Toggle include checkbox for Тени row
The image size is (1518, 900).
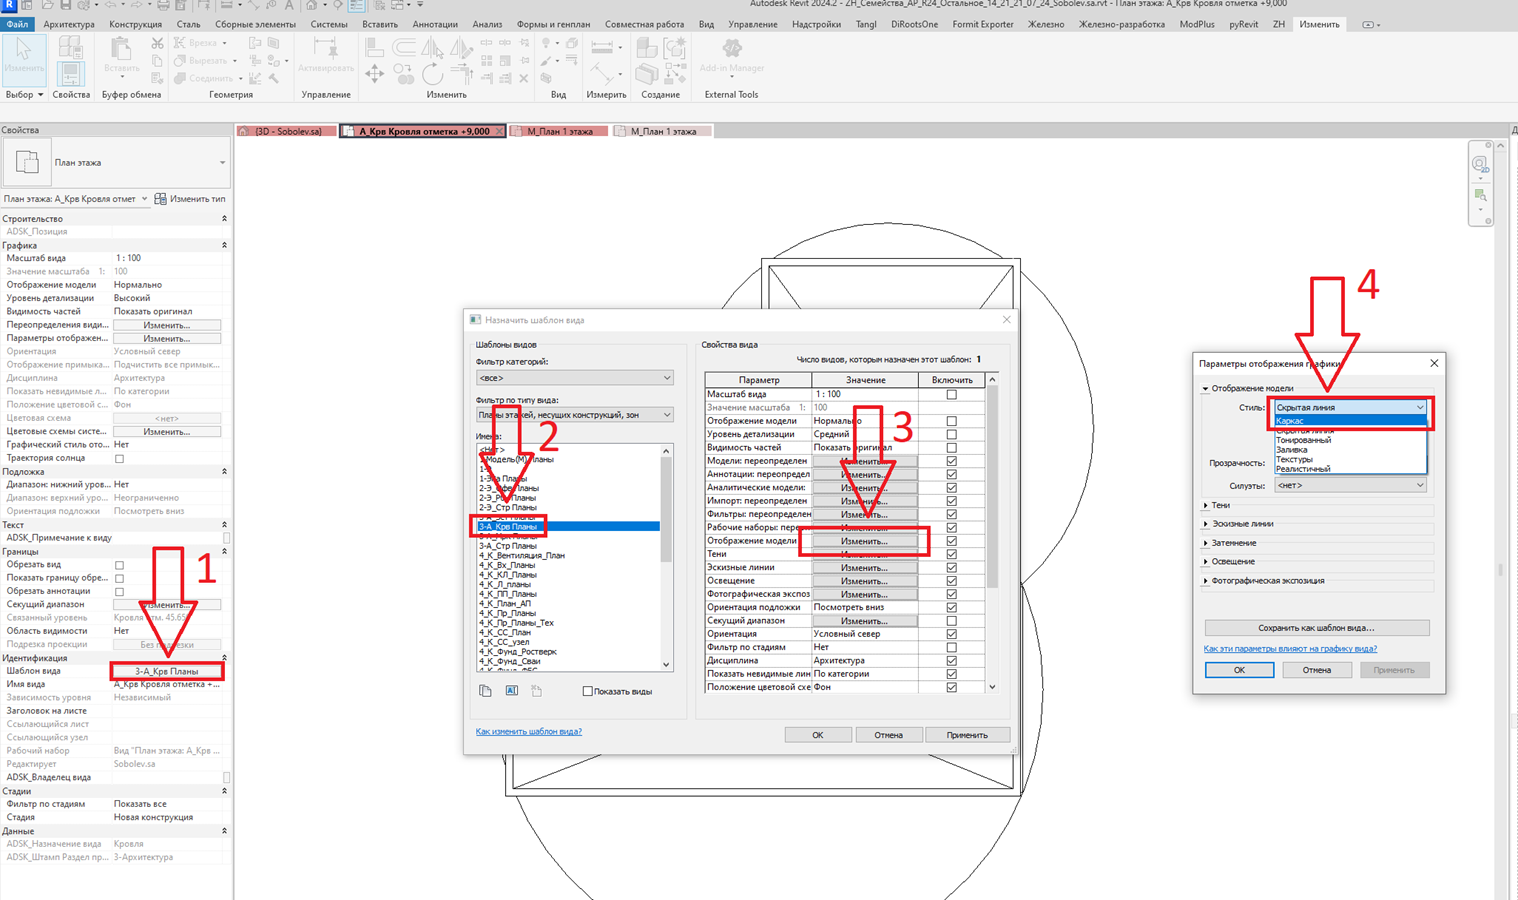[x=951, y=554]
